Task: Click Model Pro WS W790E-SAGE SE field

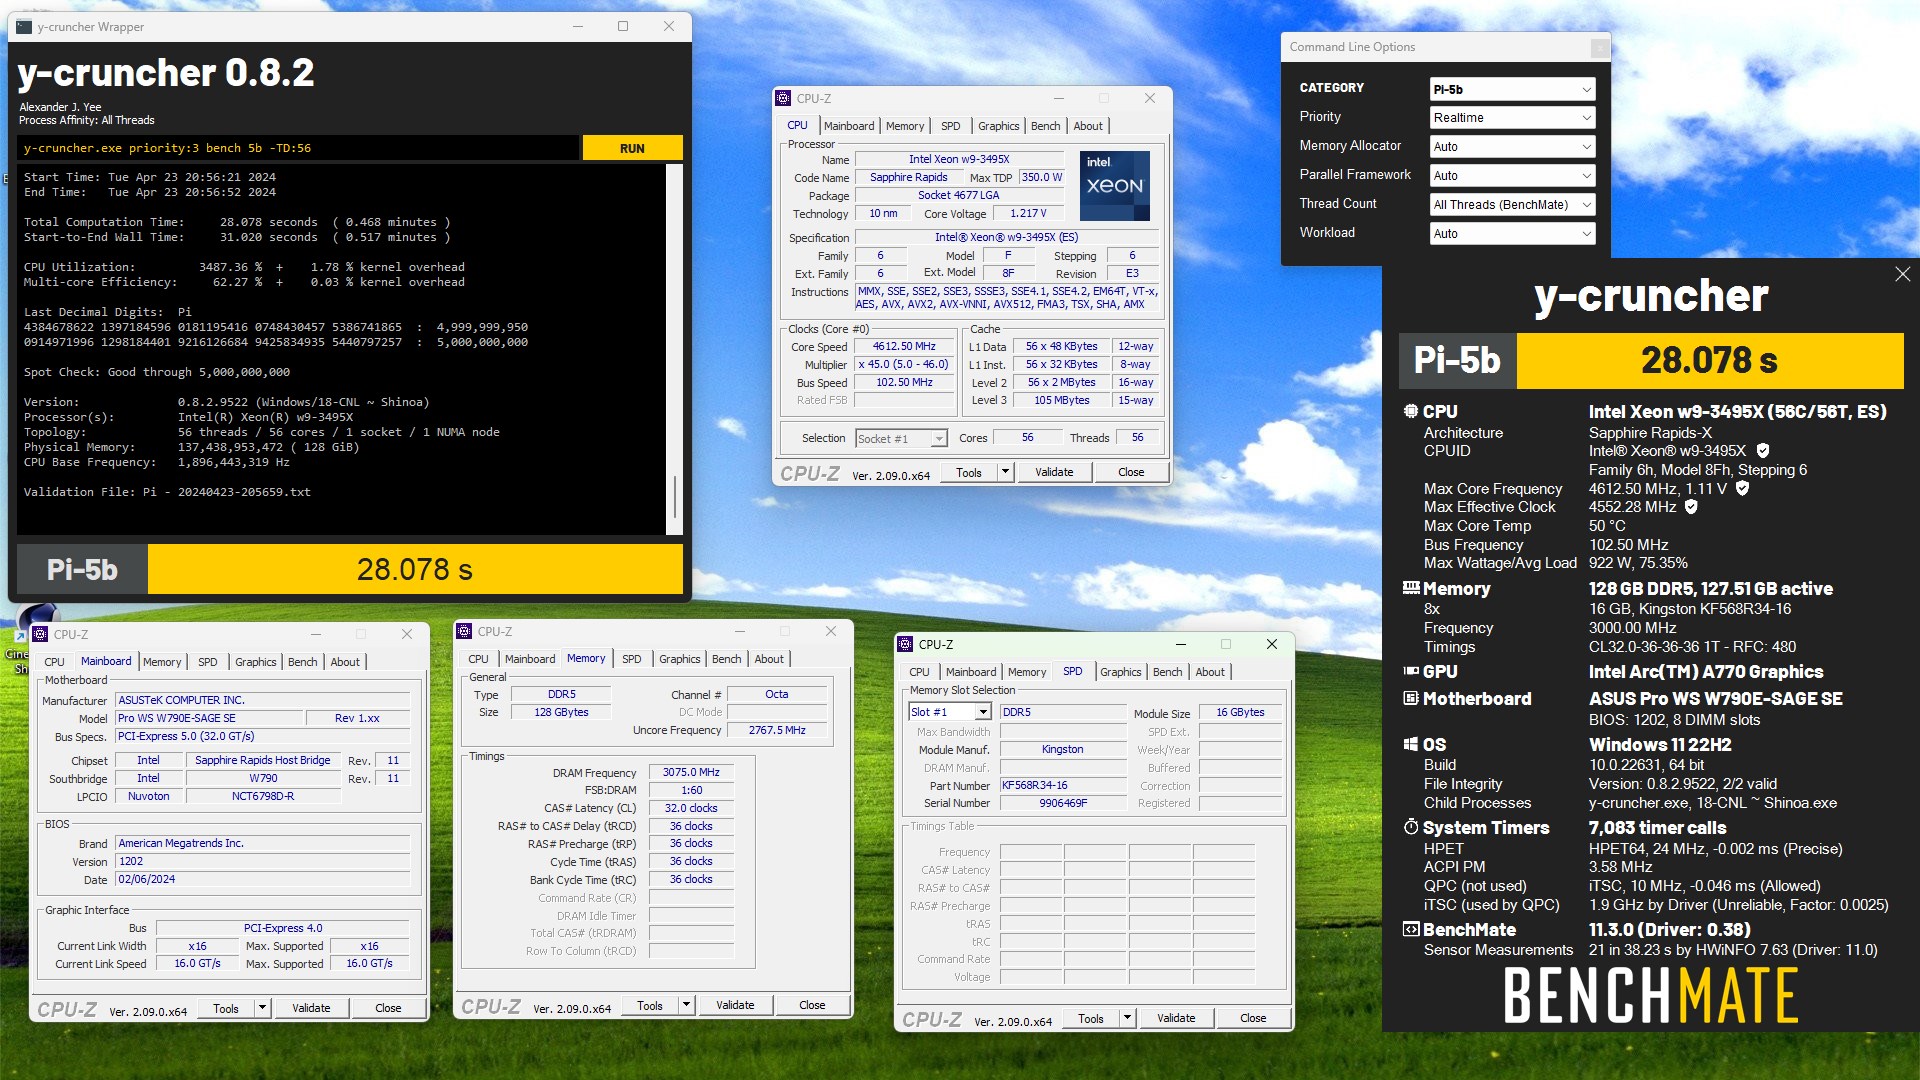Action: pyautogui.click(x=209, y=718)
